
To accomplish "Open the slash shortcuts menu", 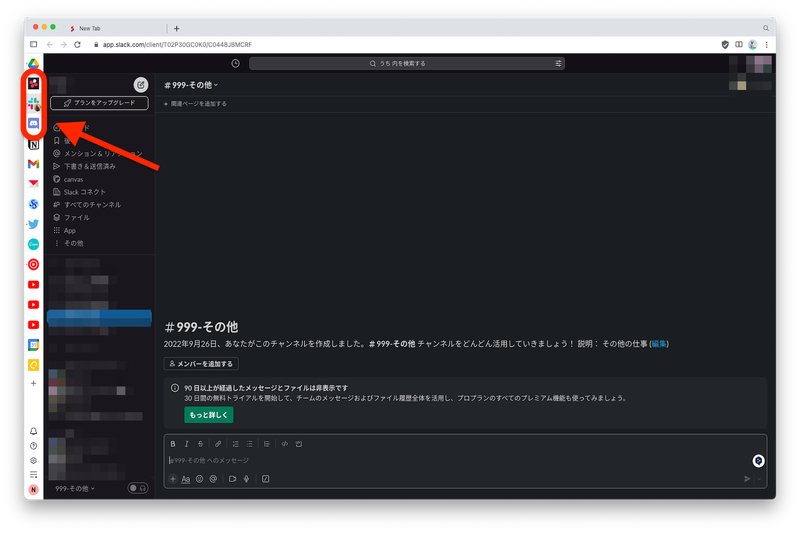I will (x=265, y=479).
